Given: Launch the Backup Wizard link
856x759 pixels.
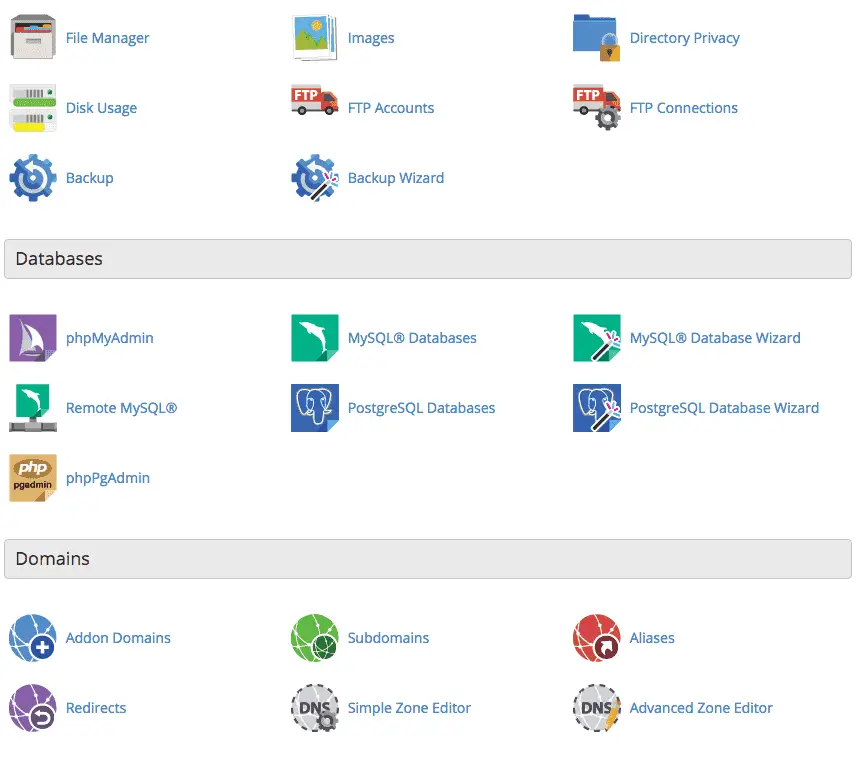Looking at the screenshot, I should 396,178.
